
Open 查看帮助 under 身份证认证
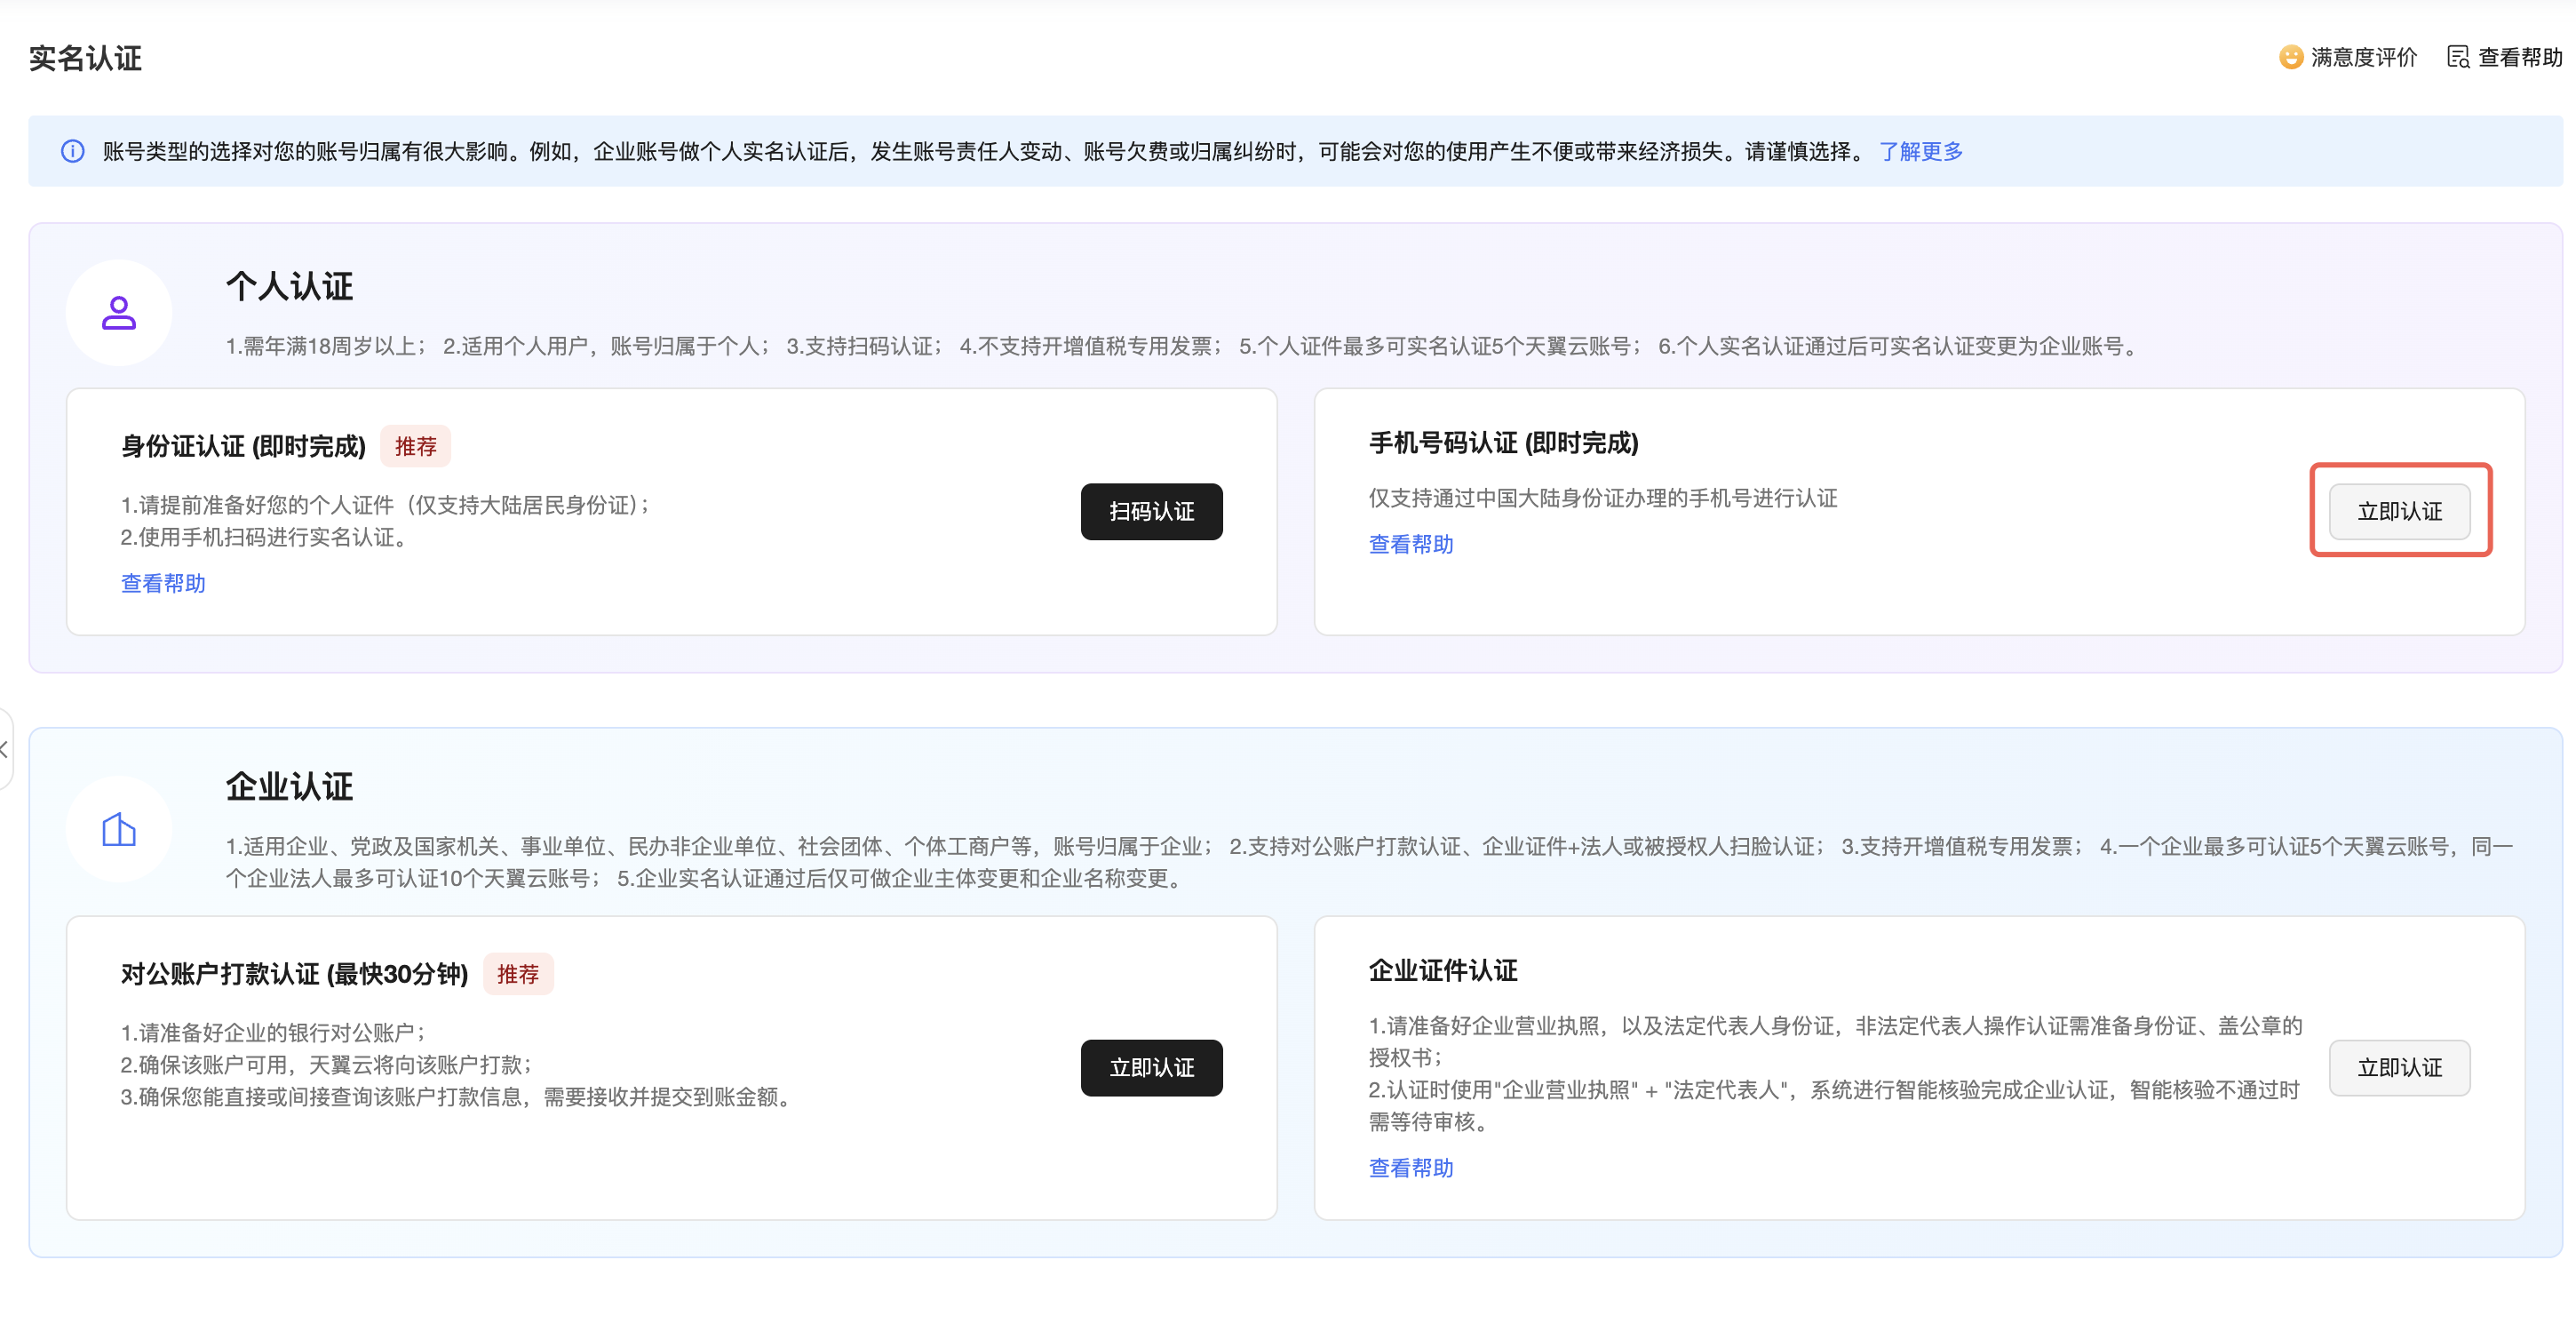click(163, 583)
